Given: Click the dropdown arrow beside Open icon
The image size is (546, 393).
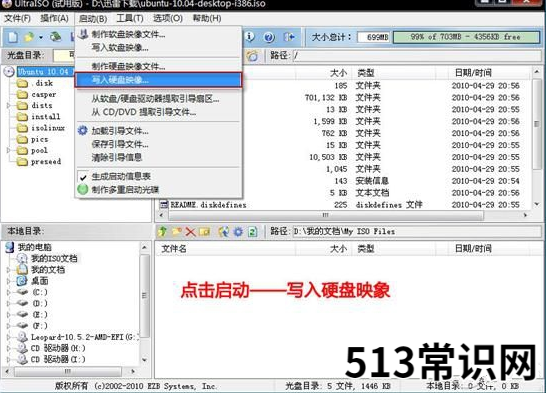Looking at the screenshot, I should click(x=41, y=37).
